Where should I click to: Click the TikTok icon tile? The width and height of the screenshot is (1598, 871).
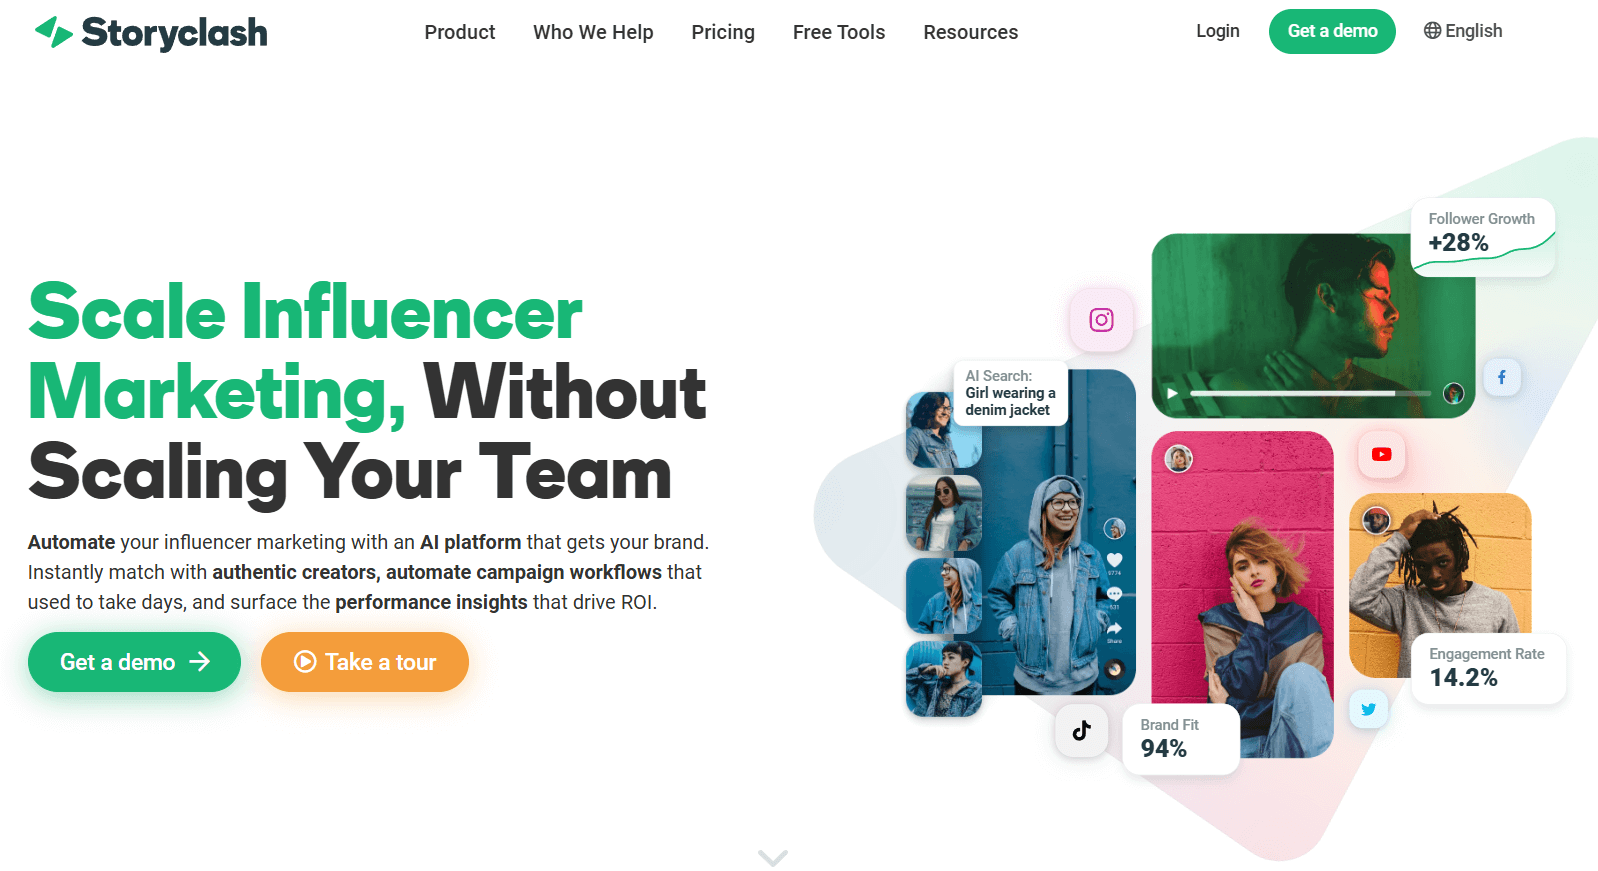point(1081,731)
